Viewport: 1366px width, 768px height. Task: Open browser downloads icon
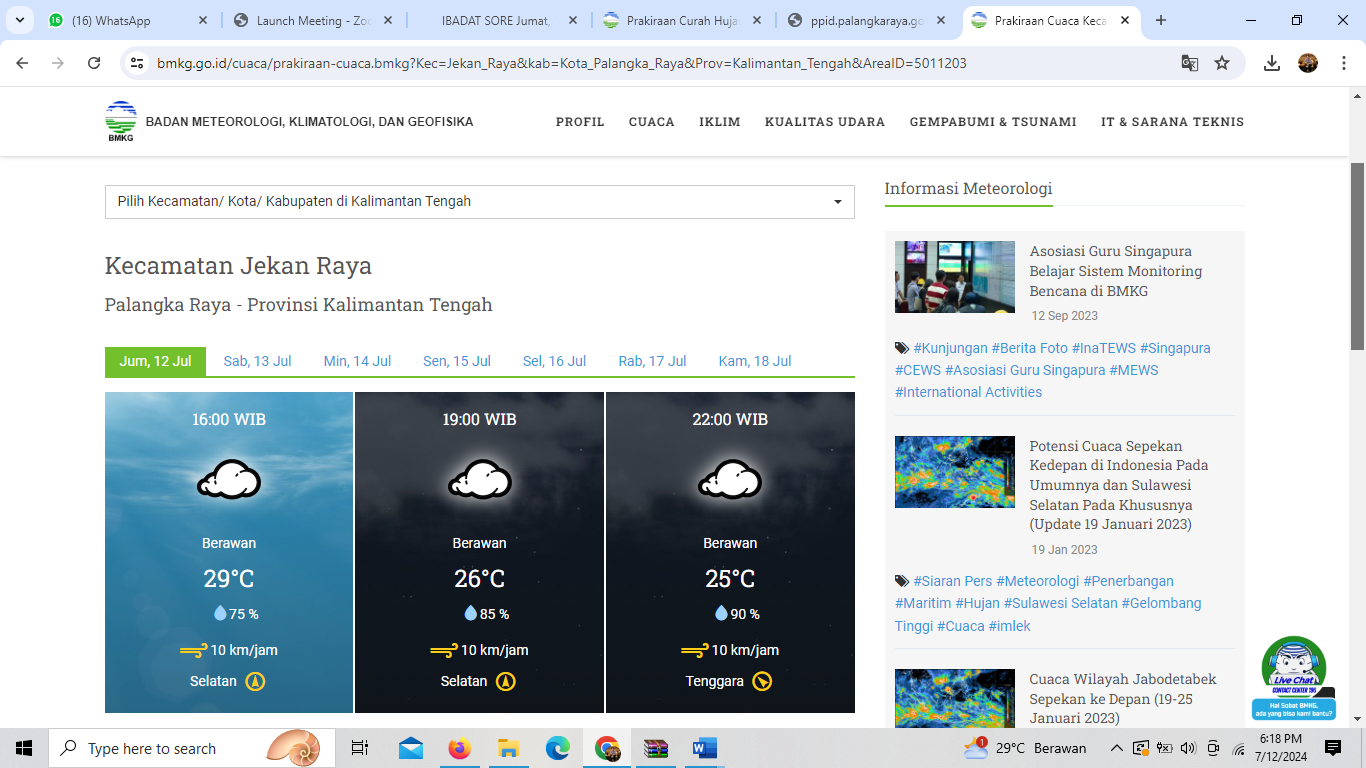pos(1272,63)
